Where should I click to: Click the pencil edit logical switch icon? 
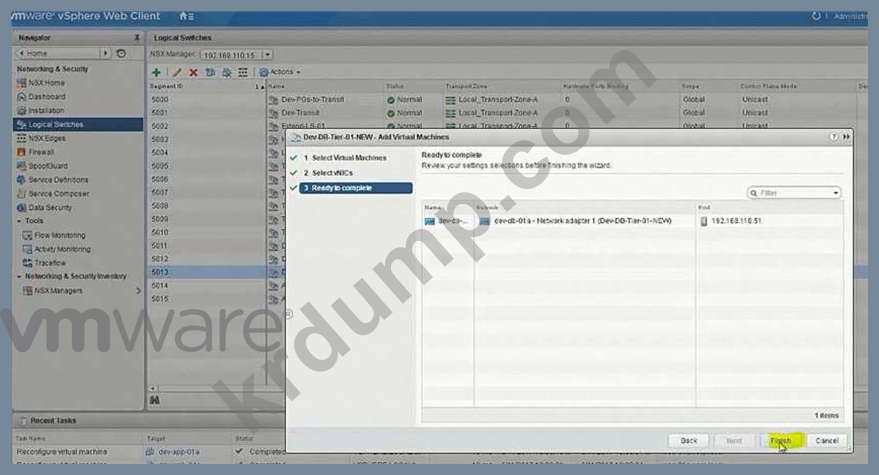tap(177, 72)
